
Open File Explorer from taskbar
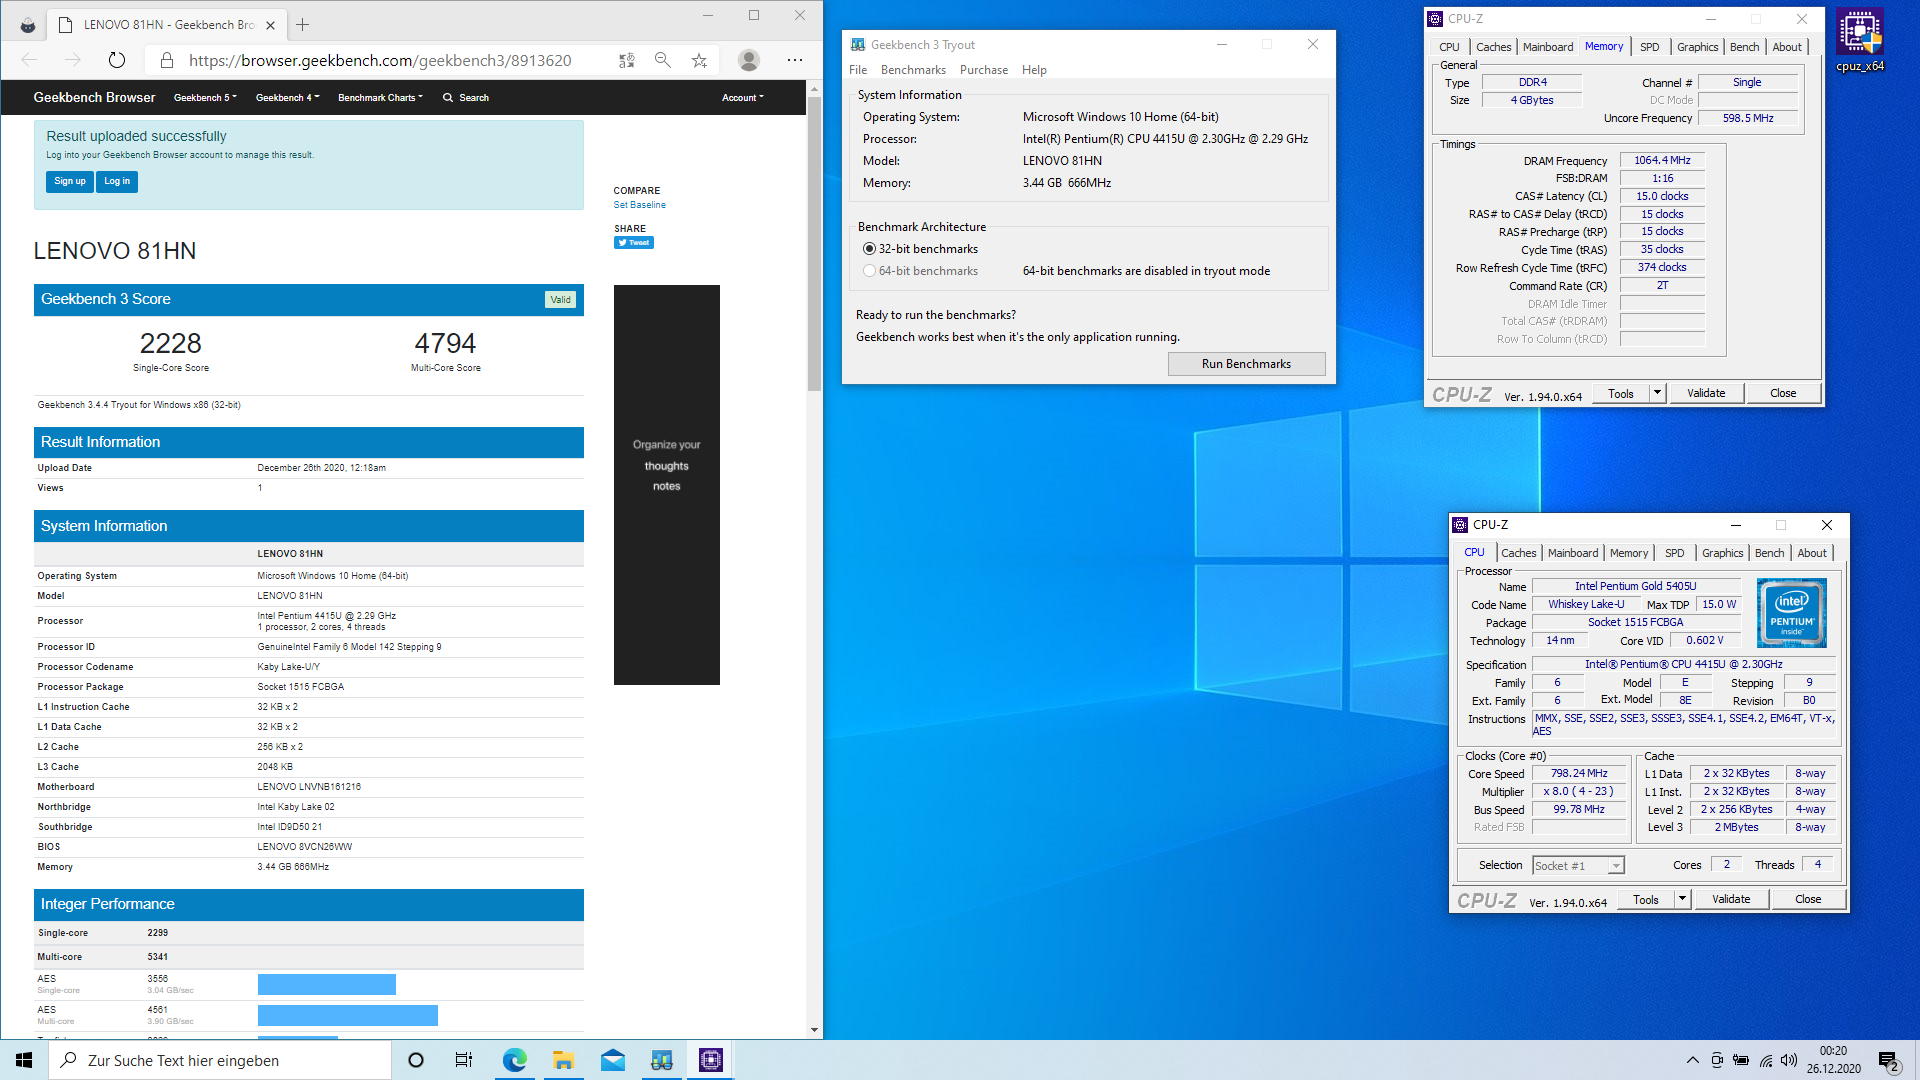pyautogui.click(x=563, y=1060)
